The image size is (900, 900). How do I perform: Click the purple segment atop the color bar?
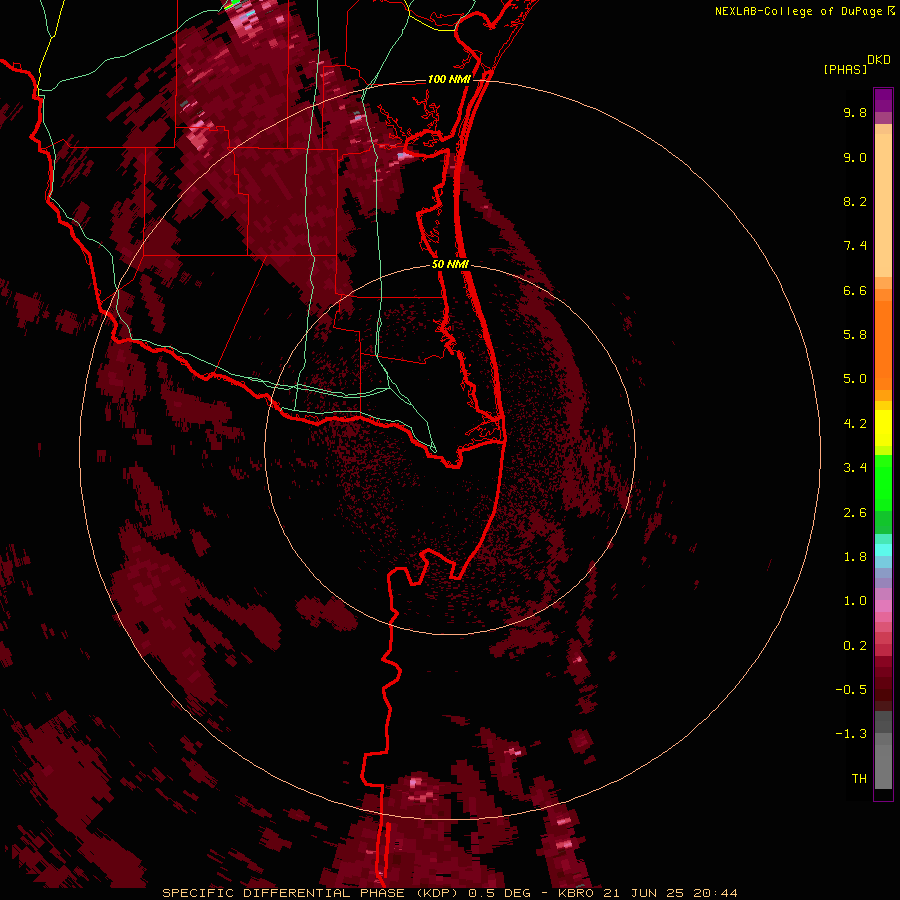(883, 100)
